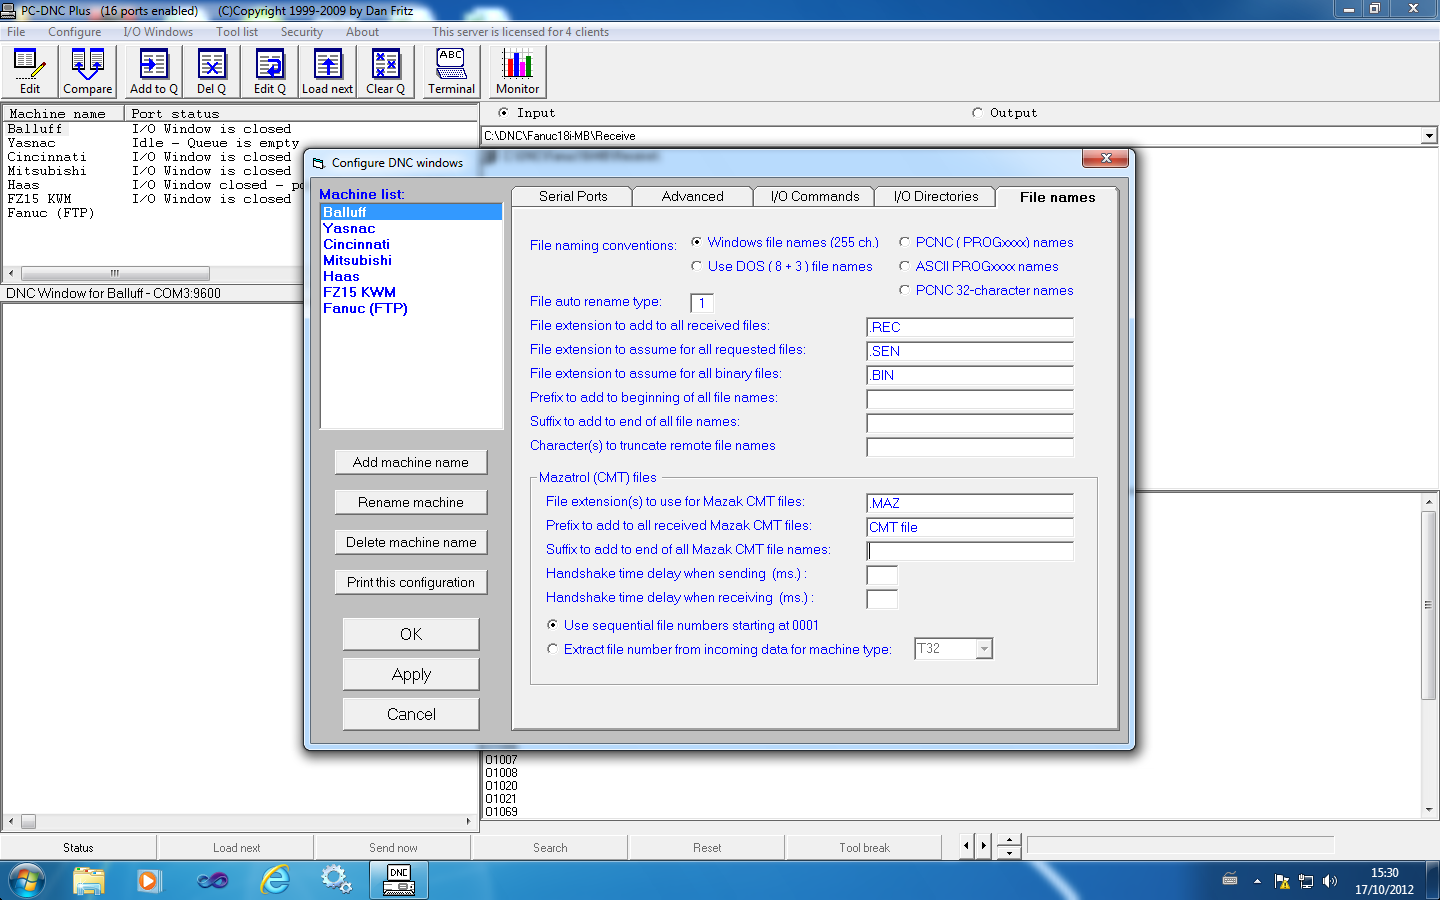Choose PCNC (PROGxxxx) names option
The image size is (1440, 900).
(x=904, y=242)
